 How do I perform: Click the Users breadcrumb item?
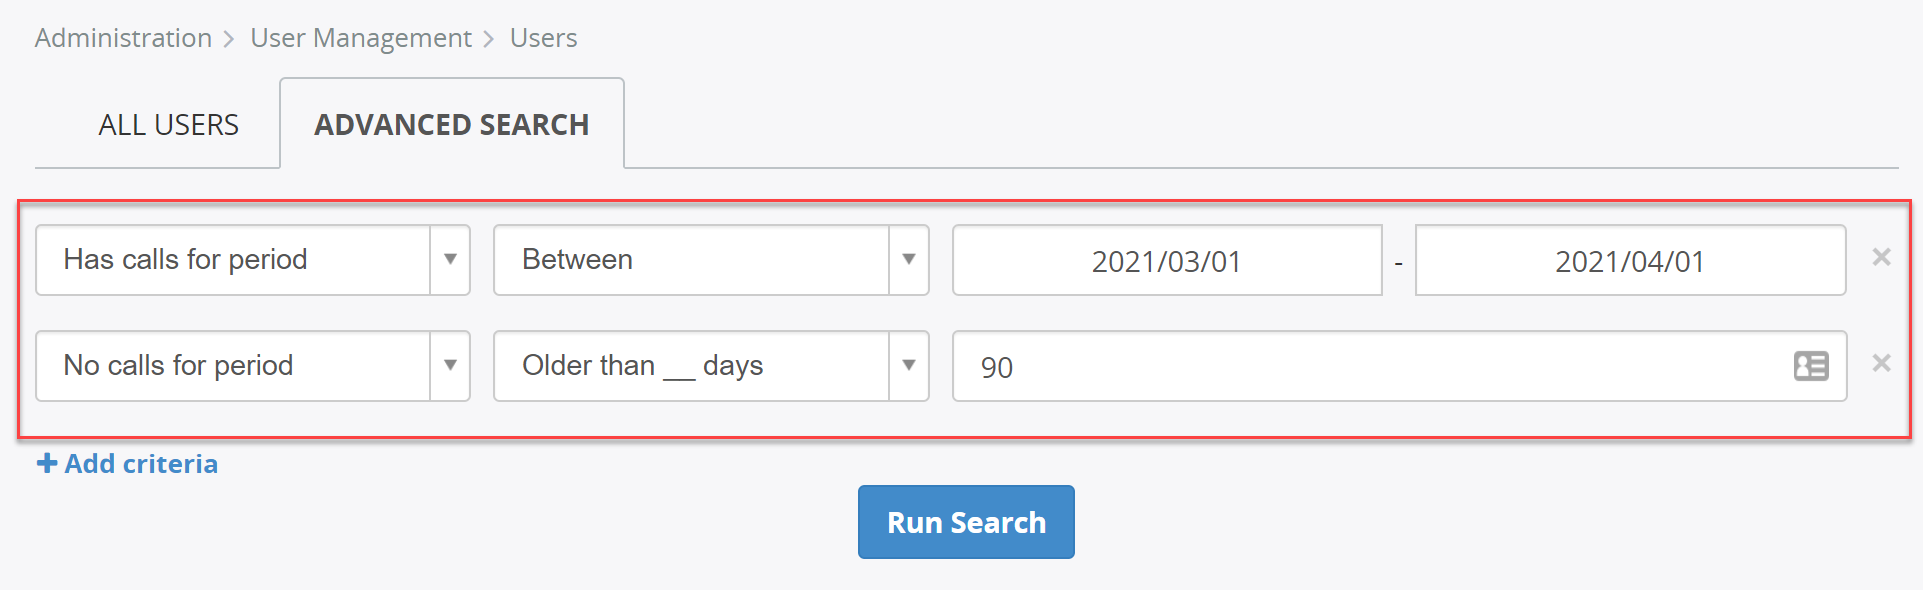543,38
